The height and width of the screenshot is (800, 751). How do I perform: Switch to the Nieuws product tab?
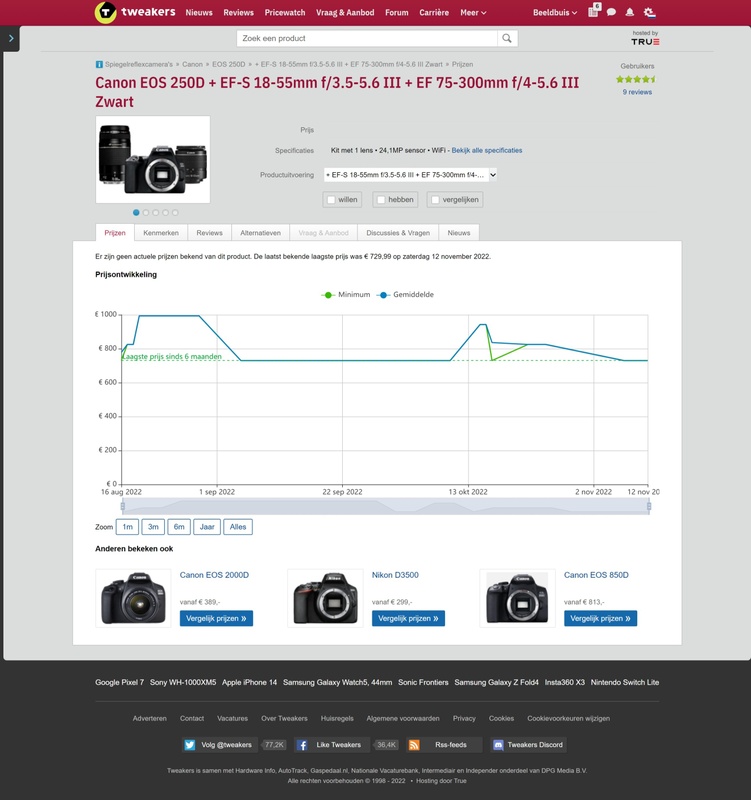[459, 233]
